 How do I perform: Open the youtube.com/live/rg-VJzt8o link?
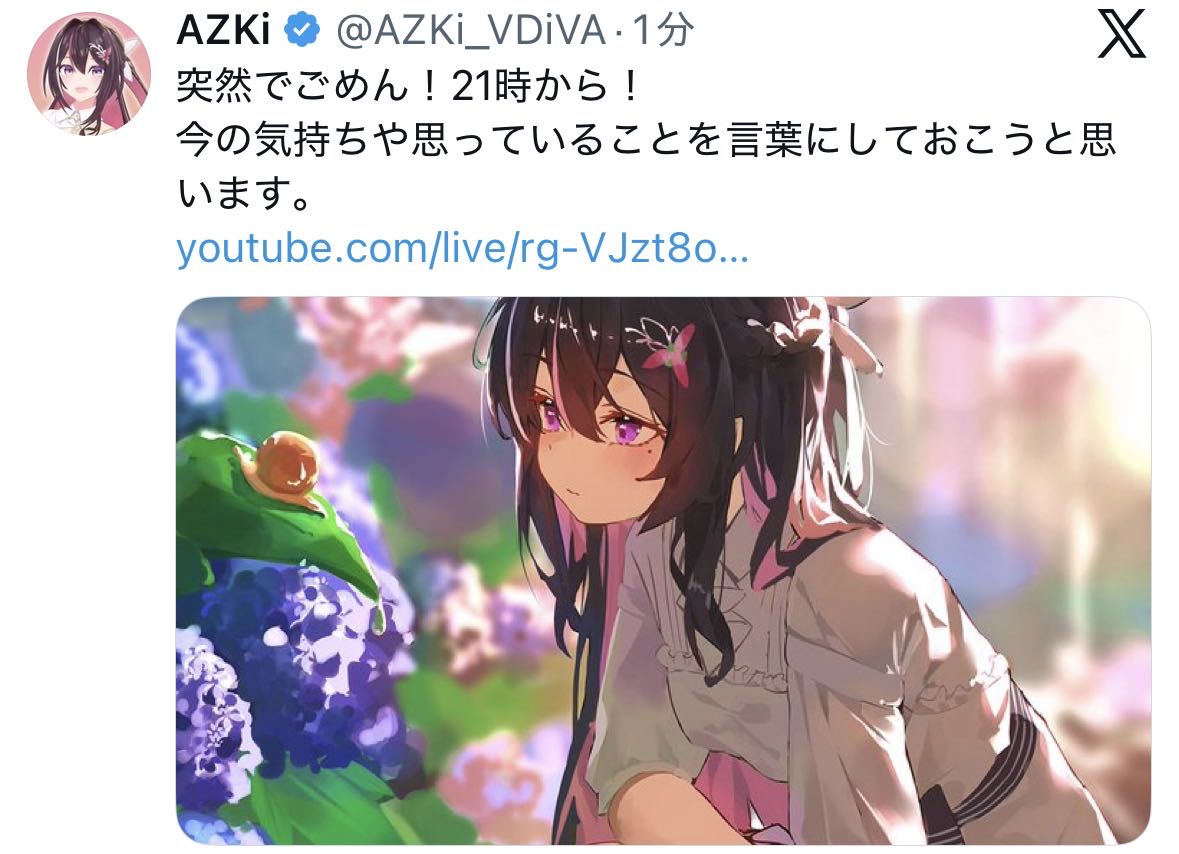(462, 248)
